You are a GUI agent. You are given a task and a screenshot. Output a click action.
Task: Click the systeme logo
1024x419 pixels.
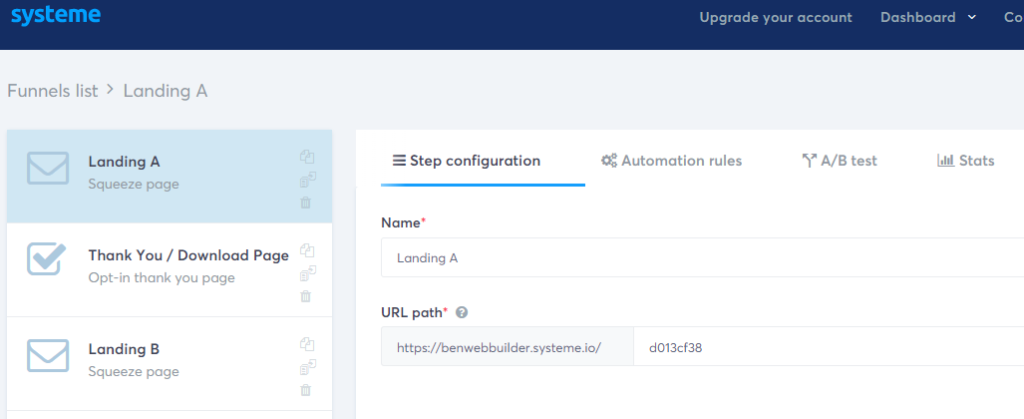(56, 14)
